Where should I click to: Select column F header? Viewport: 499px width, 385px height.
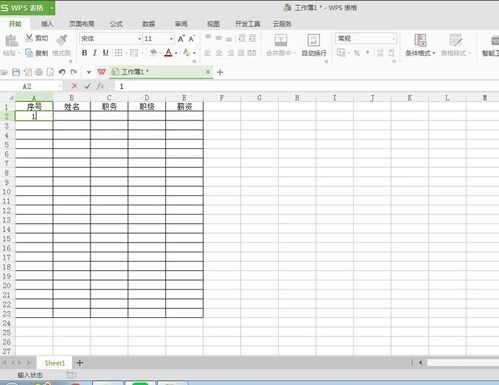tap(222, 98)
